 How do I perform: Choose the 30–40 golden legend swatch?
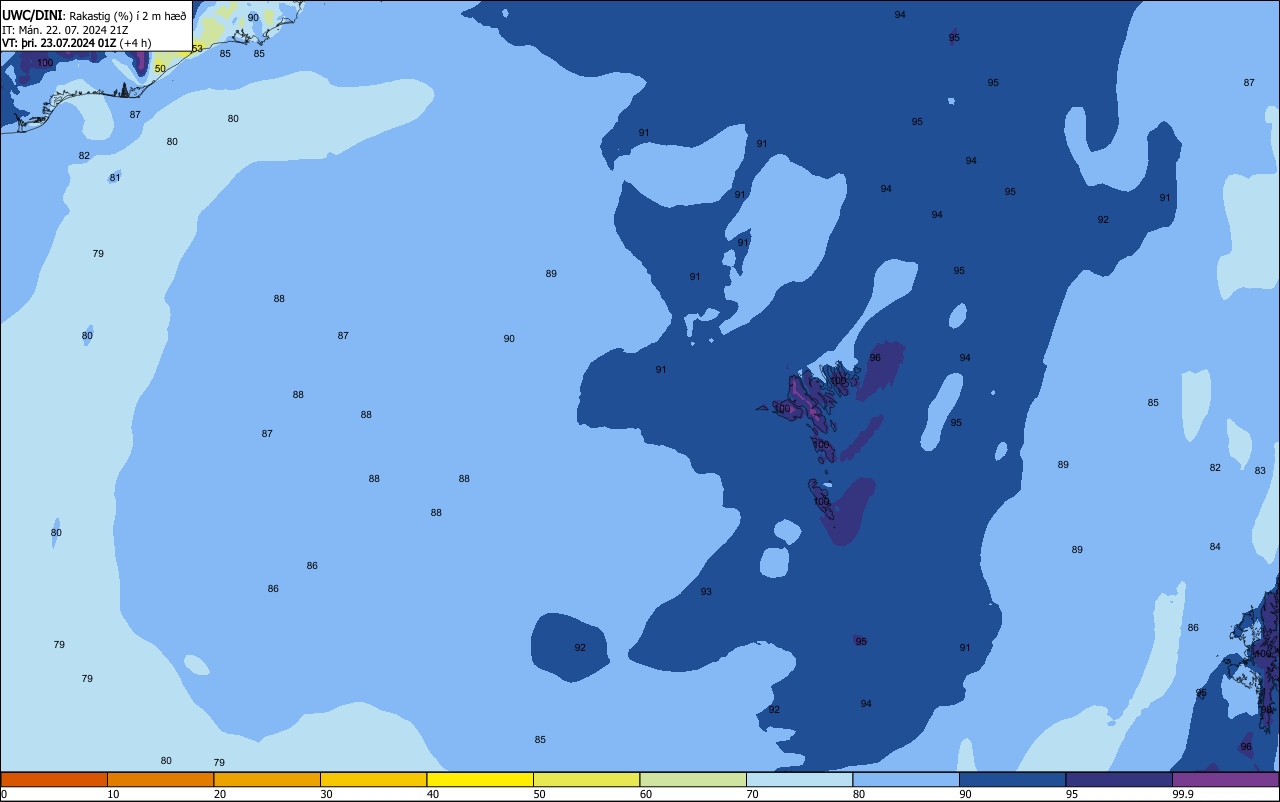click(x=373, y=779)
